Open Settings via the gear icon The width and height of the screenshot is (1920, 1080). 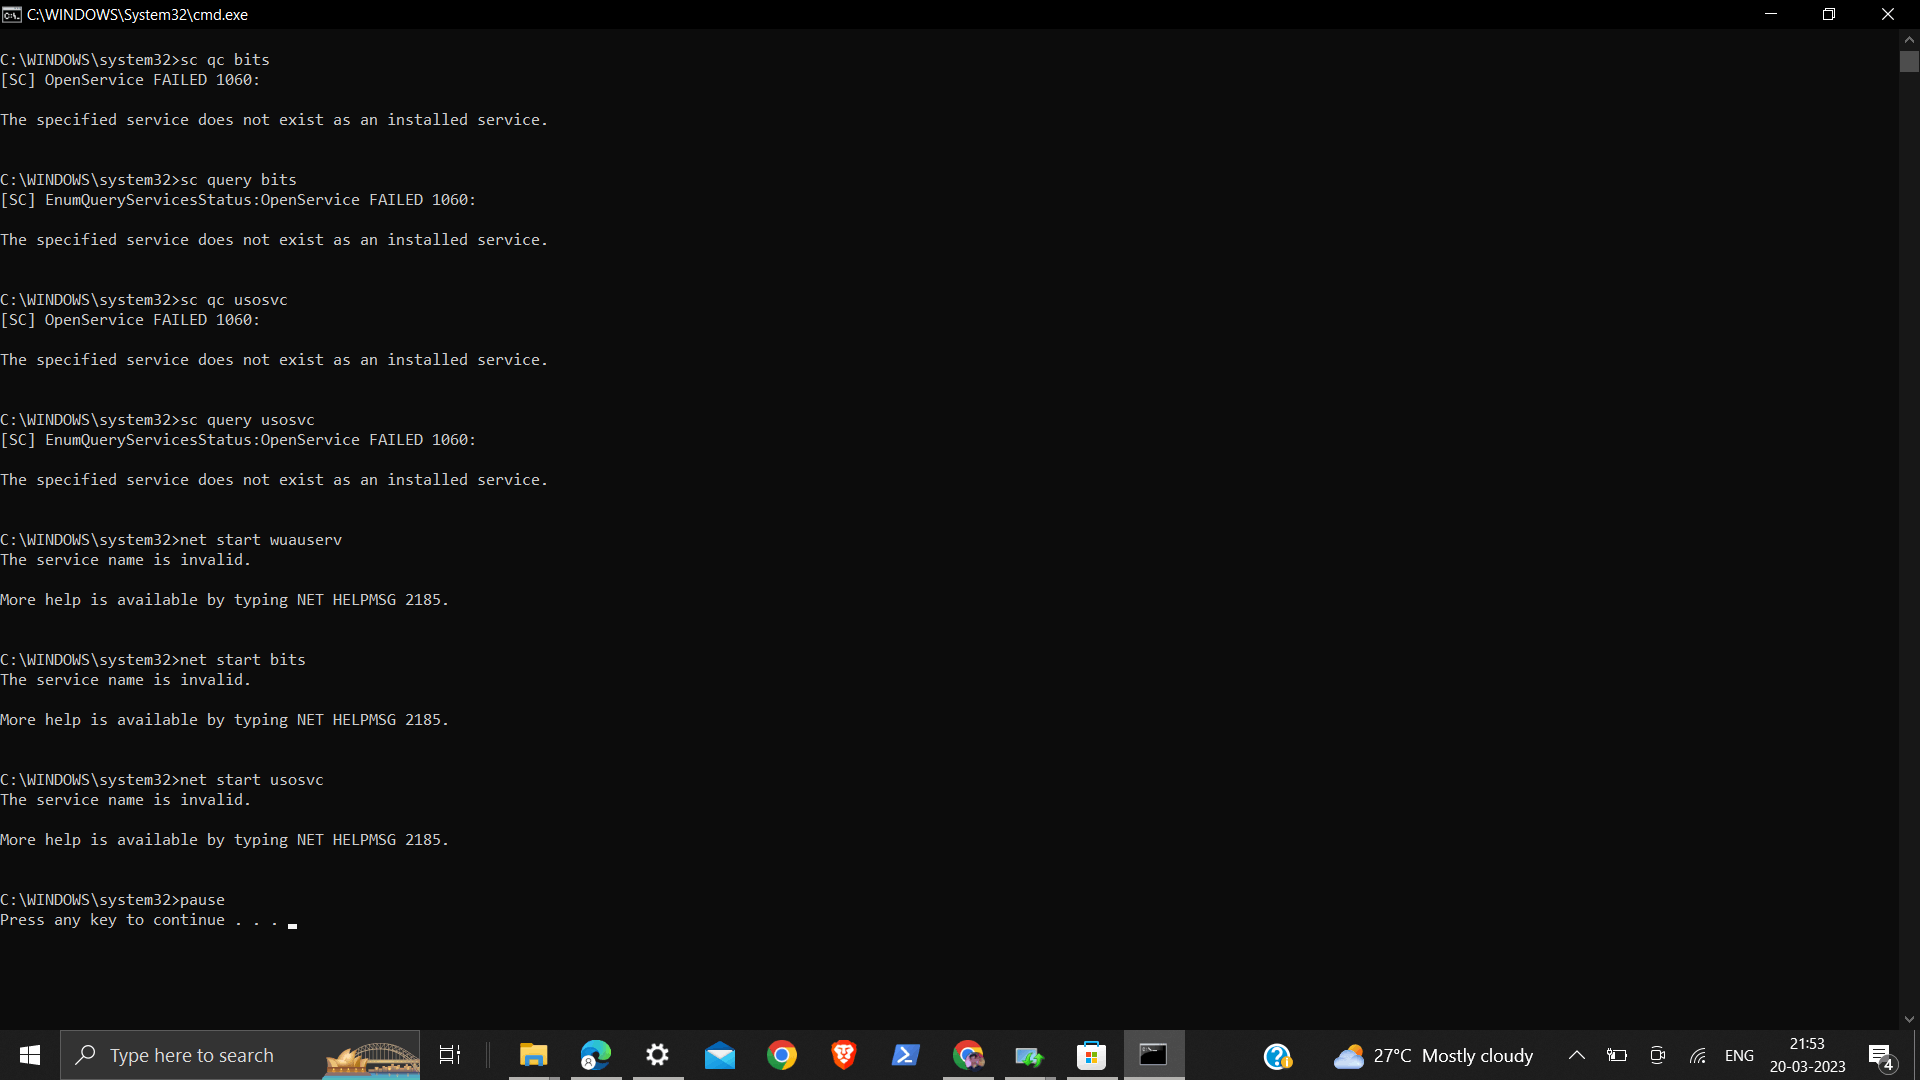[658, 1055]
